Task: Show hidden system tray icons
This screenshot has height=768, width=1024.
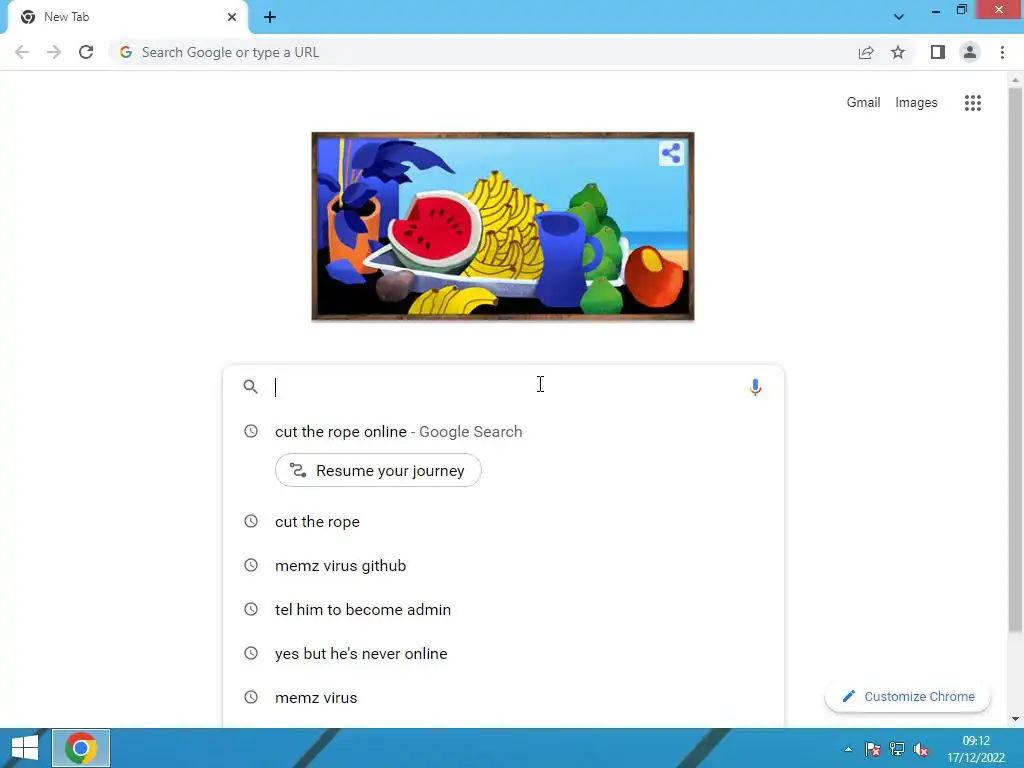Action: 848,749
